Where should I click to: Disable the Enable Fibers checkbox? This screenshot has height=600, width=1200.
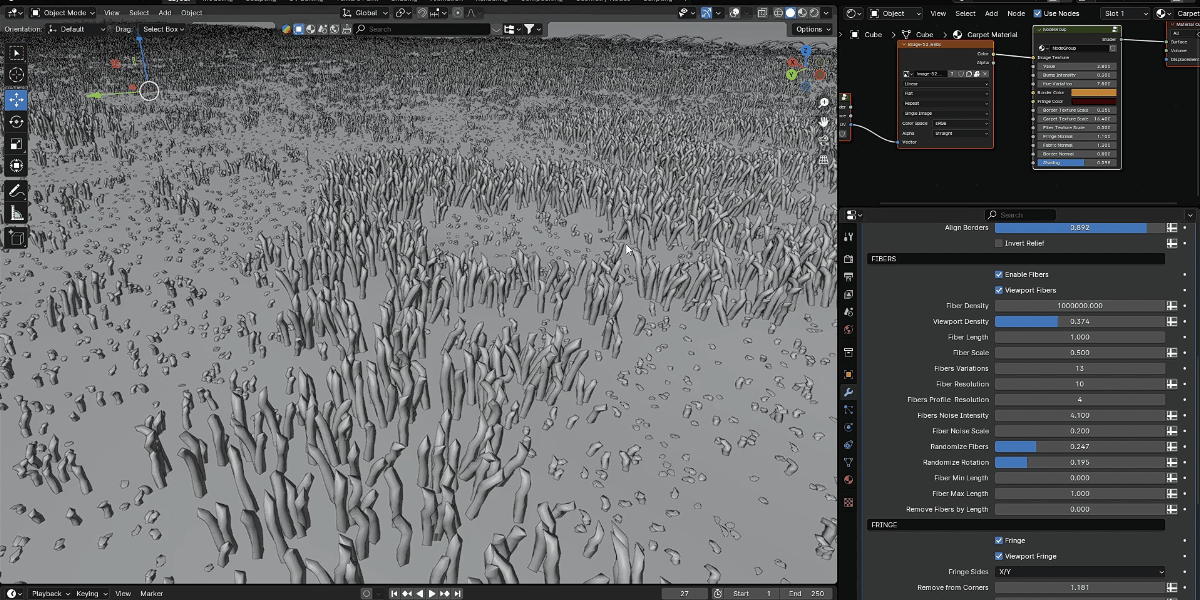[999, 274]
